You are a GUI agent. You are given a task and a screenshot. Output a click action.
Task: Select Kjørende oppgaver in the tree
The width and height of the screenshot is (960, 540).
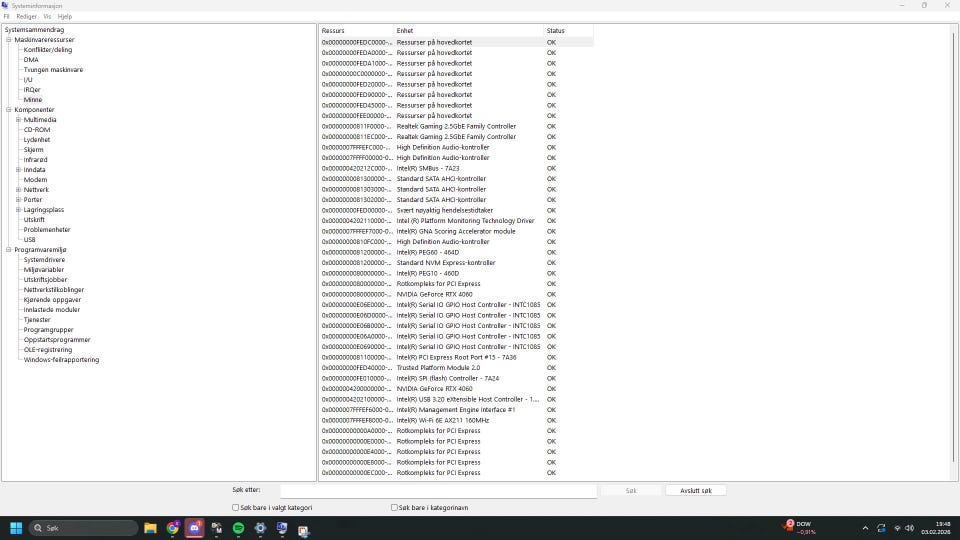[52, 300]
